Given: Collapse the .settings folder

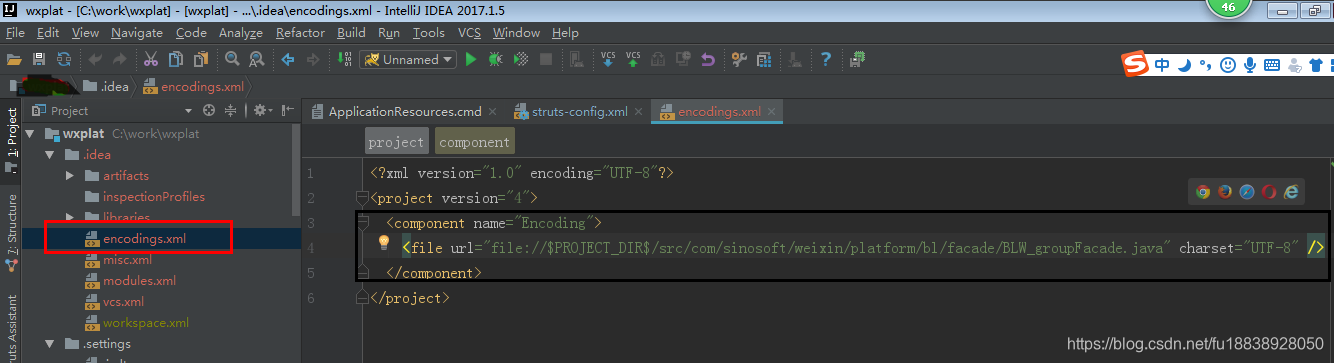Looking at the screenshot, I should pyautogui.click(x=50, y=344).
